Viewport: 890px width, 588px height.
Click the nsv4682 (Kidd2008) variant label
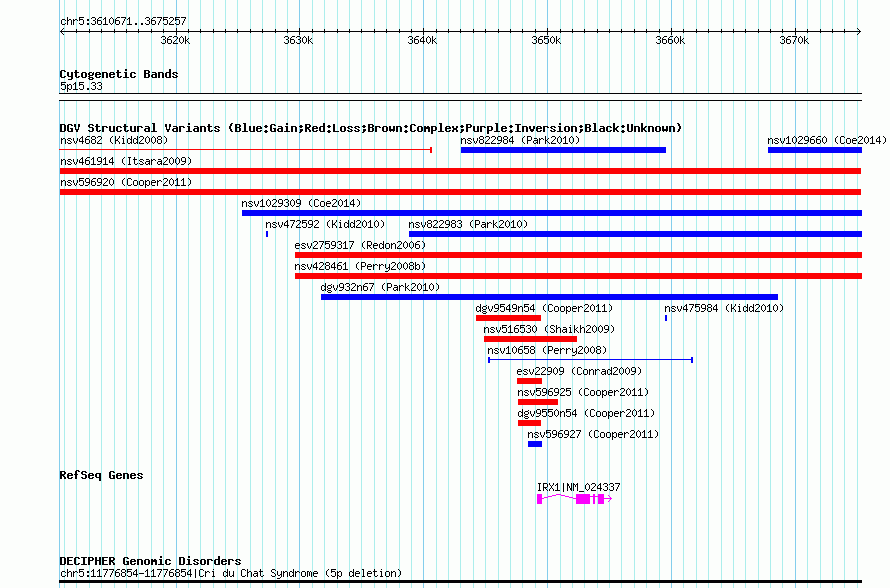tap(114, 140)
